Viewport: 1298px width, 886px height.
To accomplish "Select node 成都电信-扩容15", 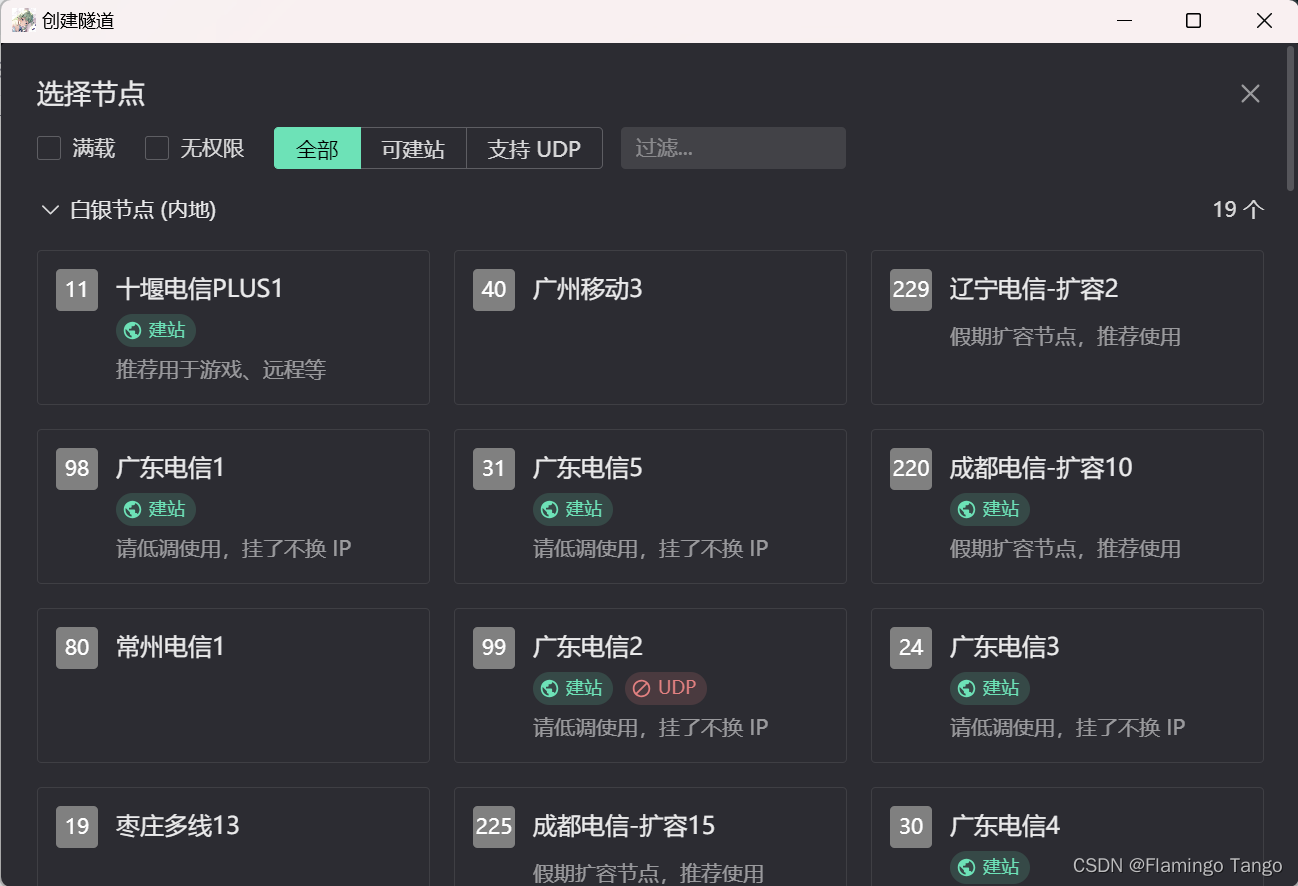I will click(x=650, y=836).
